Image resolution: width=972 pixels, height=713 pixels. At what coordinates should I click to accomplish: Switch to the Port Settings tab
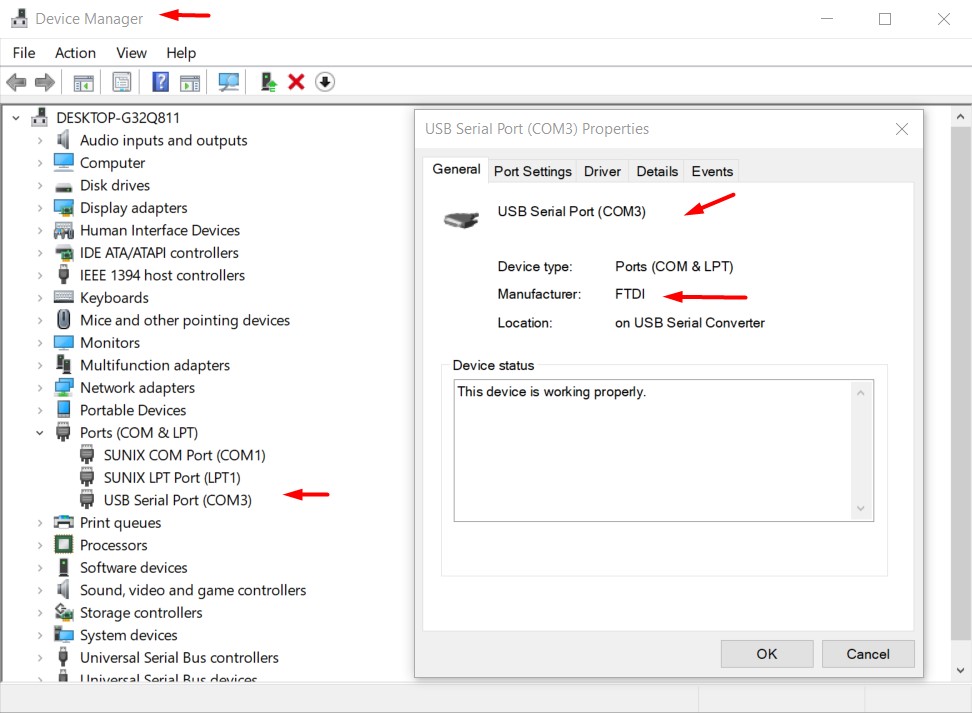[x=532, y=172]
